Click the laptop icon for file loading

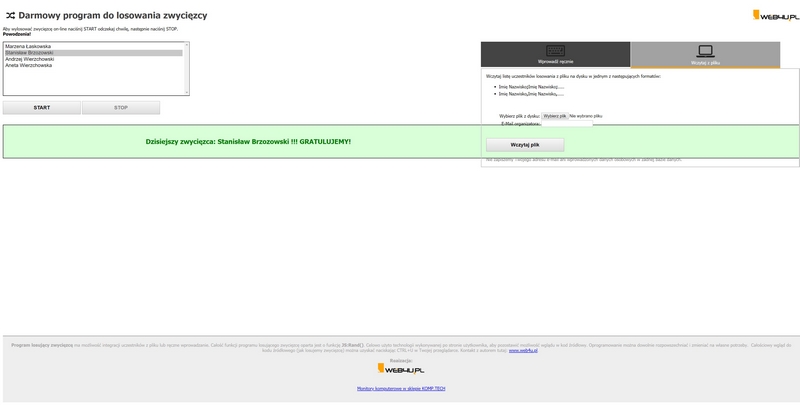[x=705, y=51]
